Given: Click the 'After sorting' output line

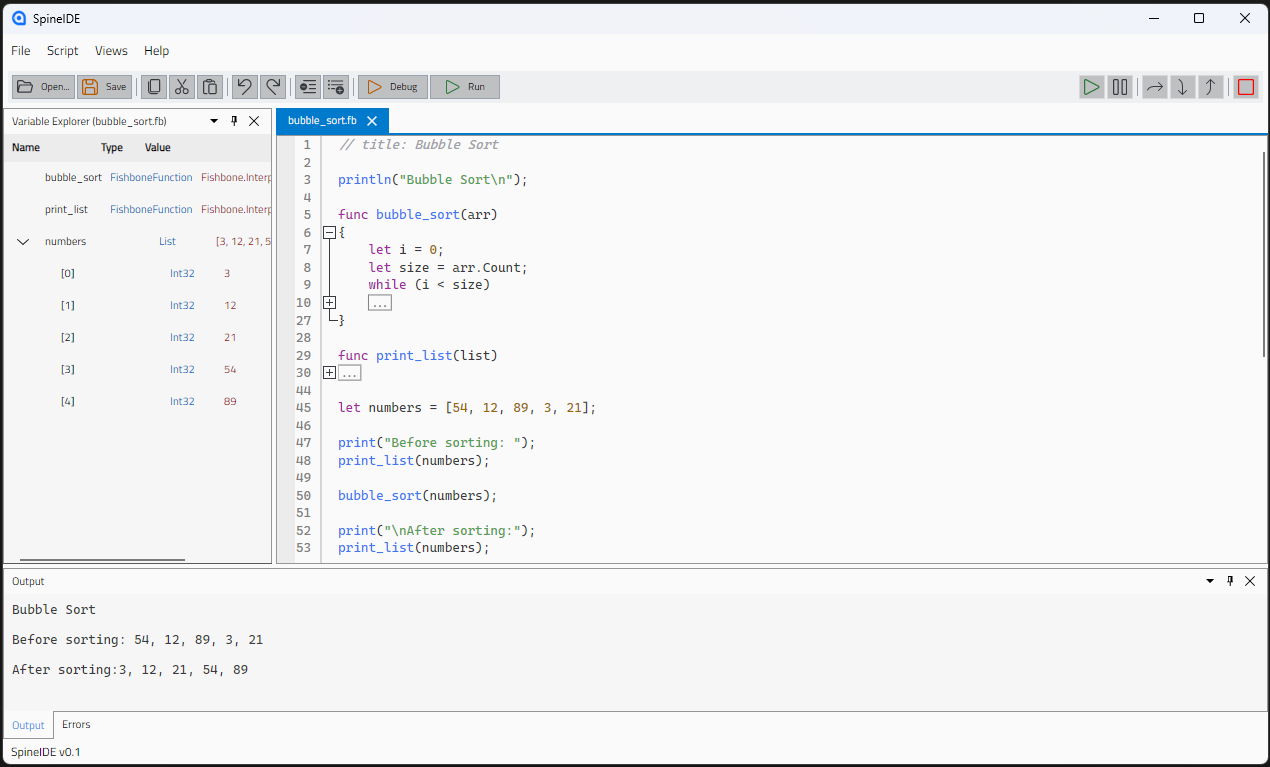Looking at the screenshot, I should 130,669.
